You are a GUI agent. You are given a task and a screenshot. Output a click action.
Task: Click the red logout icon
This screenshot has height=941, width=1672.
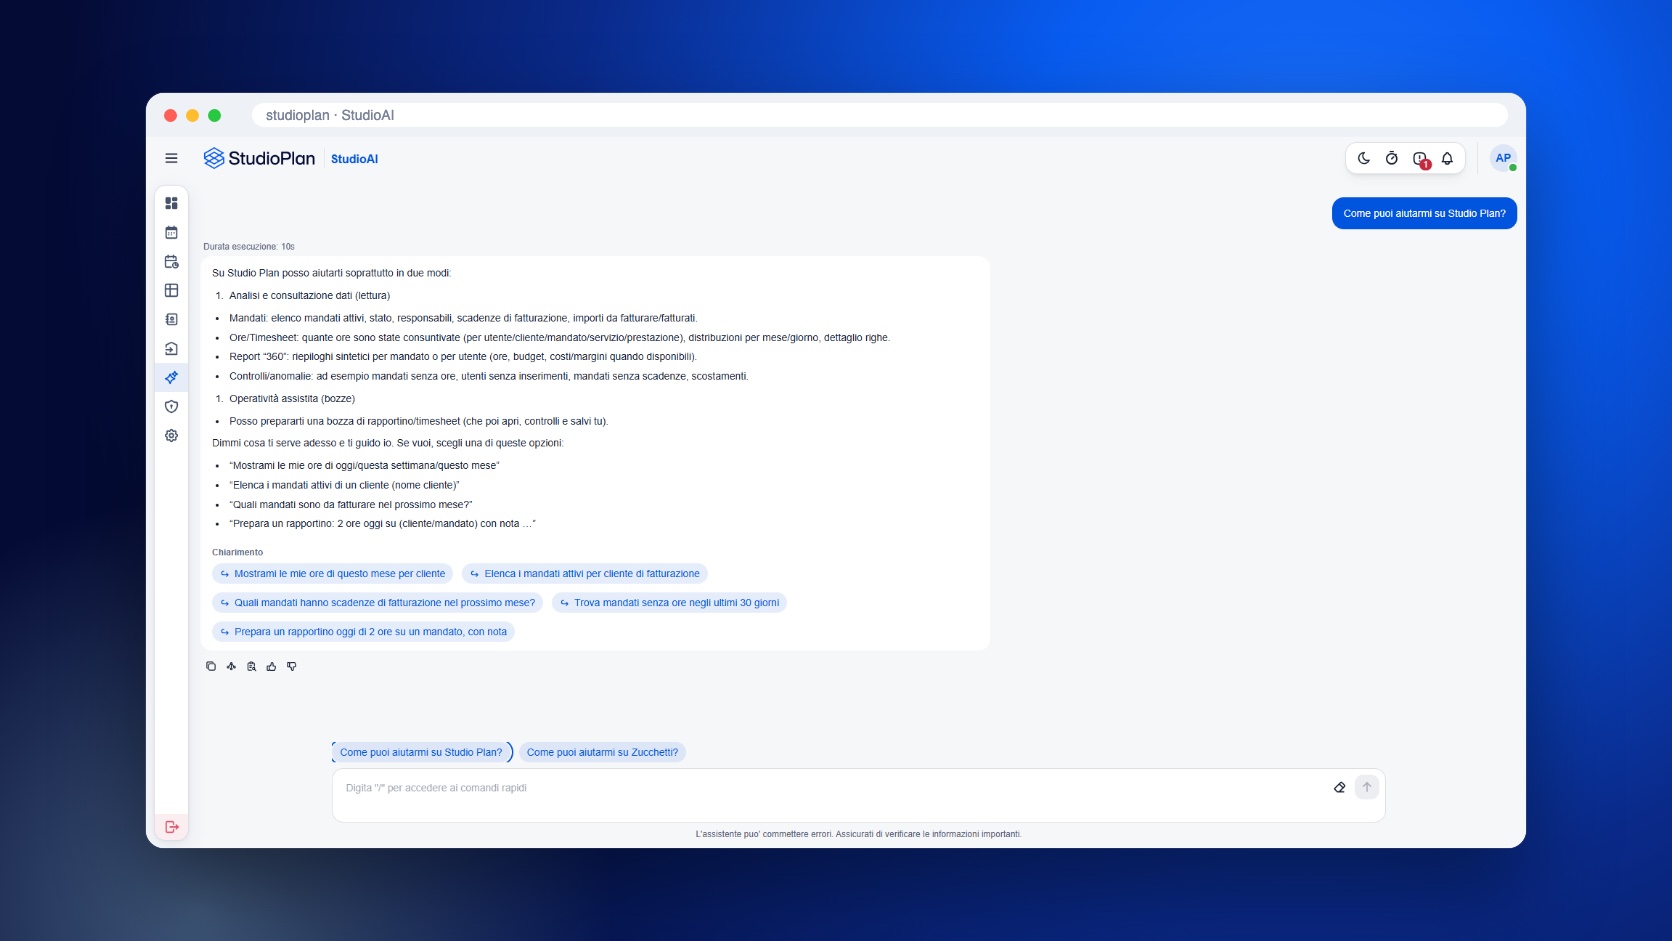[172, 827]
